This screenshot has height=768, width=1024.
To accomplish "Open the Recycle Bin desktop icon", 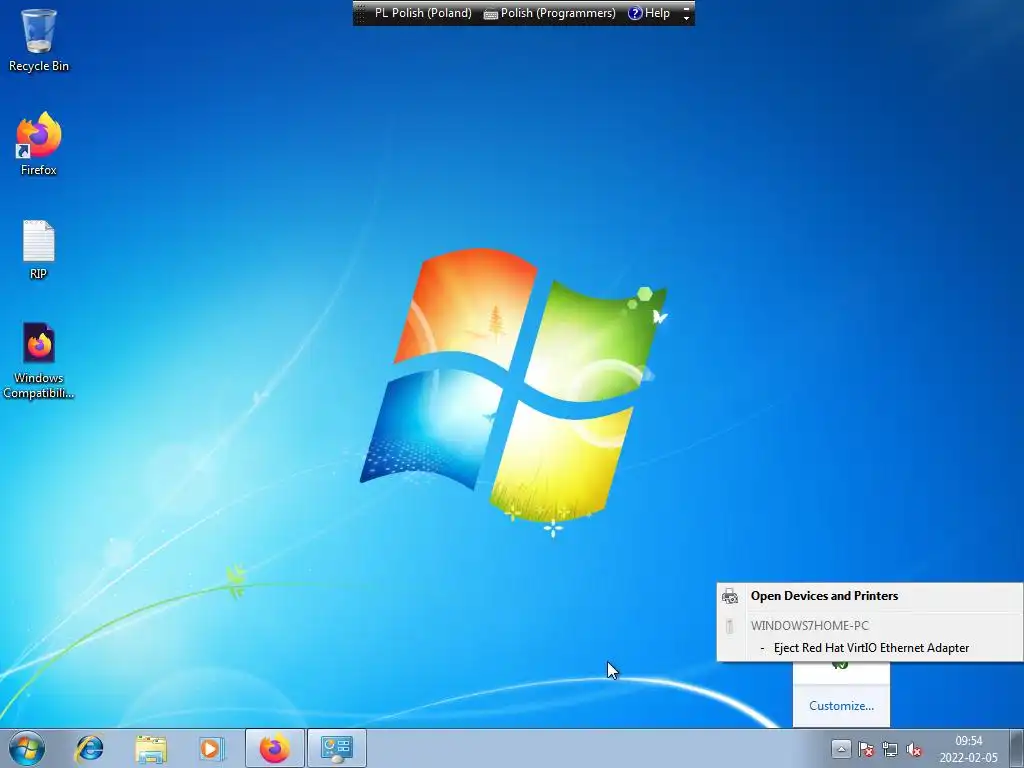I will coord(39,40).
